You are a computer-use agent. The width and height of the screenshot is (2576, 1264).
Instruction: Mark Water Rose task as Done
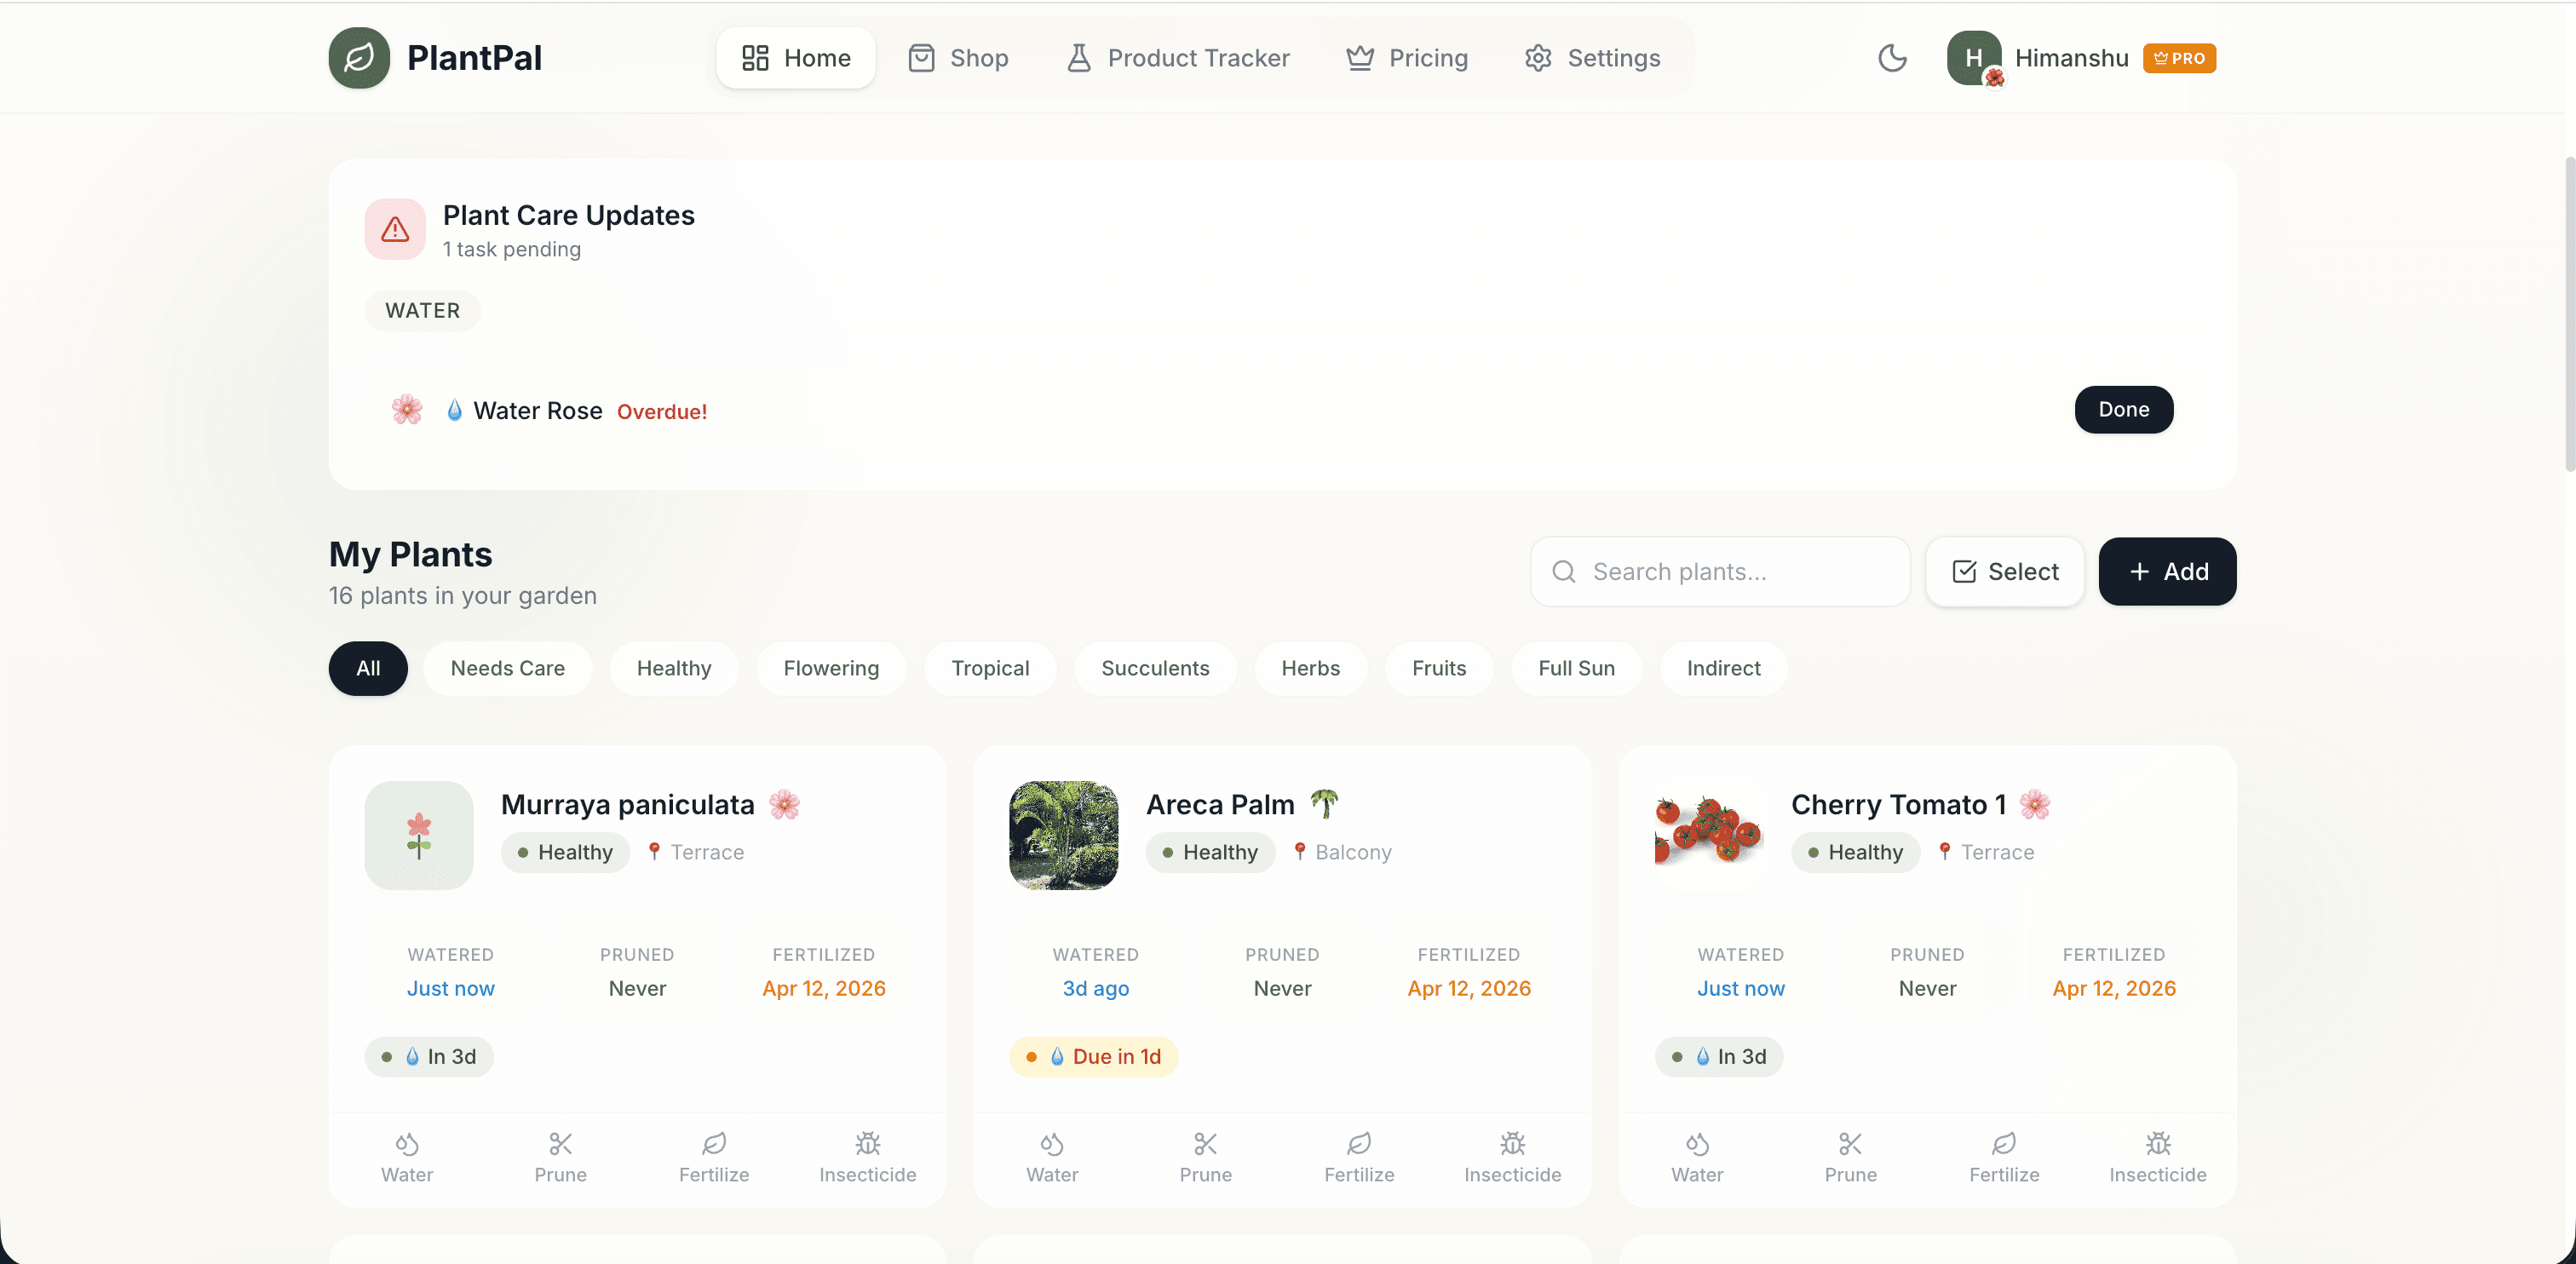point(2123,410)
